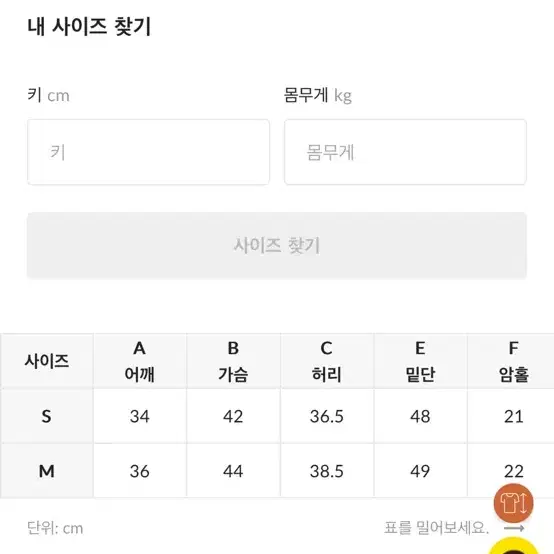Screen dimensions: 554x554
Task: Click the 사이즈 찾기 button
Action: [277, 245]
